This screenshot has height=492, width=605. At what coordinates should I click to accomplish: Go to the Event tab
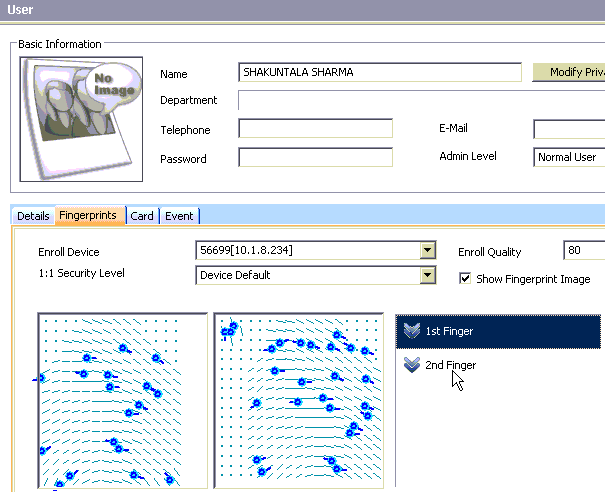pos(180,216)
